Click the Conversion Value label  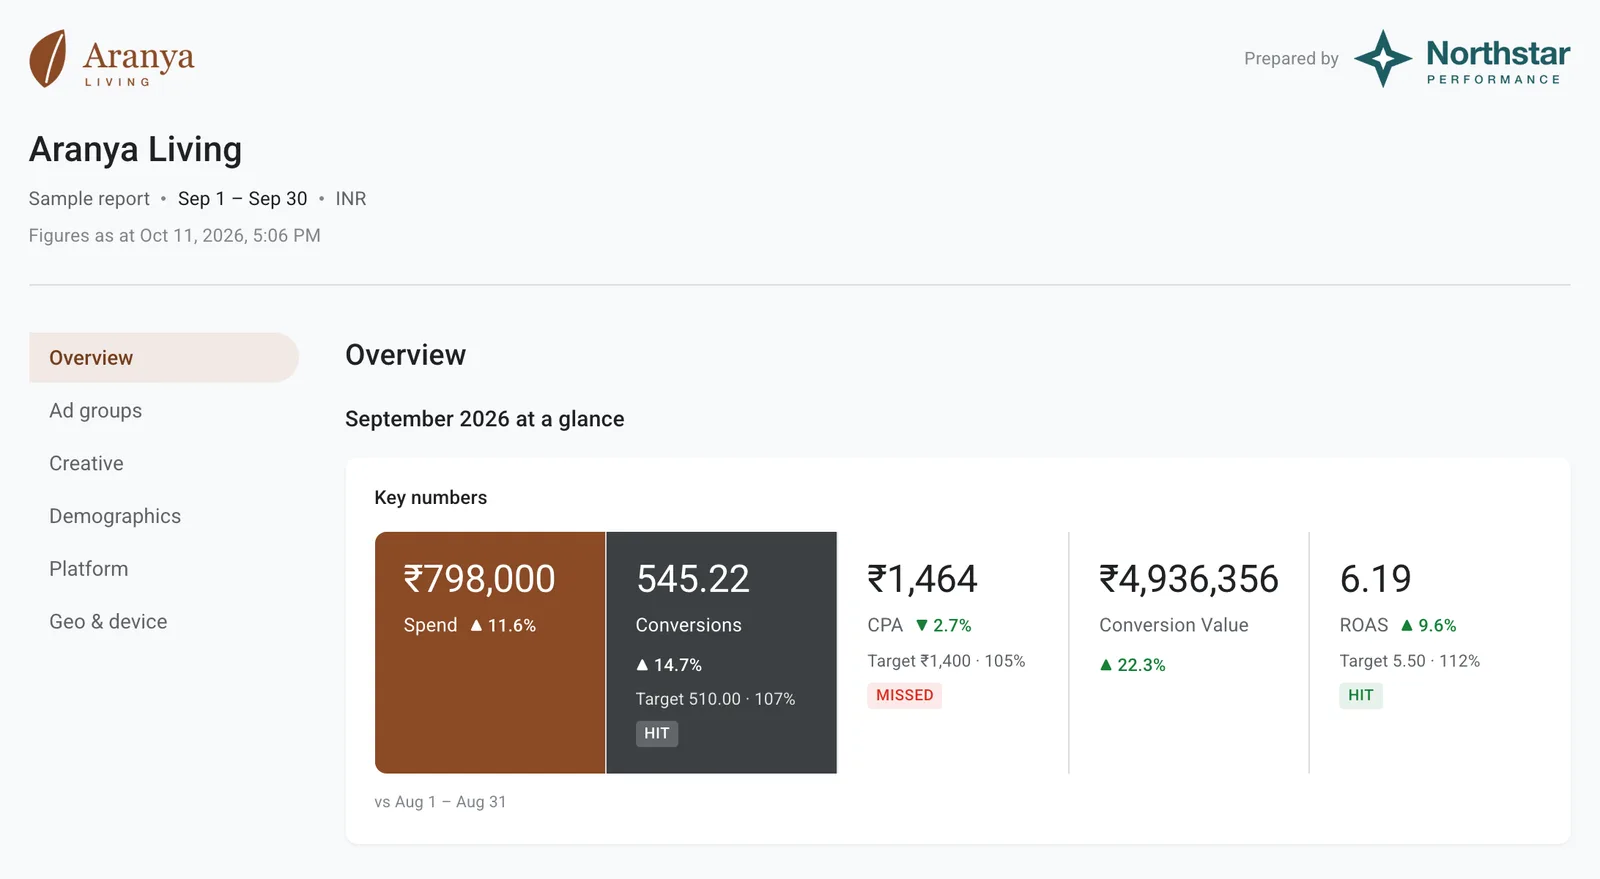1174,625
